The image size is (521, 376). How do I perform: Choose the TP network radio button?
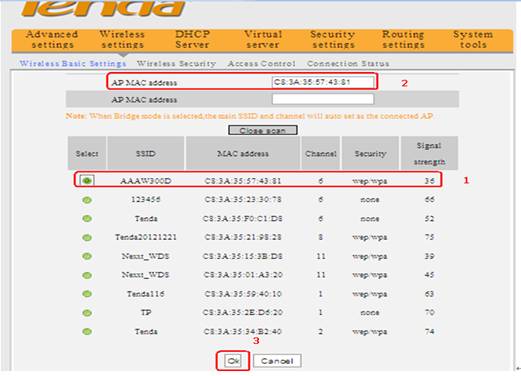pyautogui.click(x=87, y=313)
